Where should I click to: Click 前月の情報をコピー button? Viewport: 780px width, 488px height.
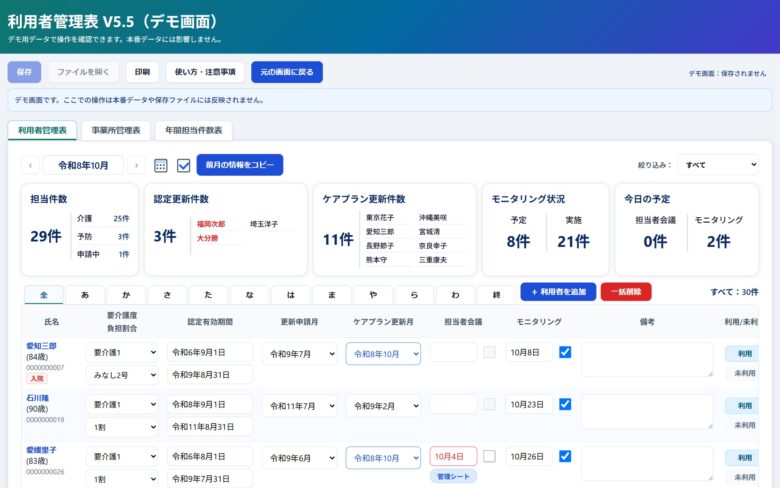(240, 165)
